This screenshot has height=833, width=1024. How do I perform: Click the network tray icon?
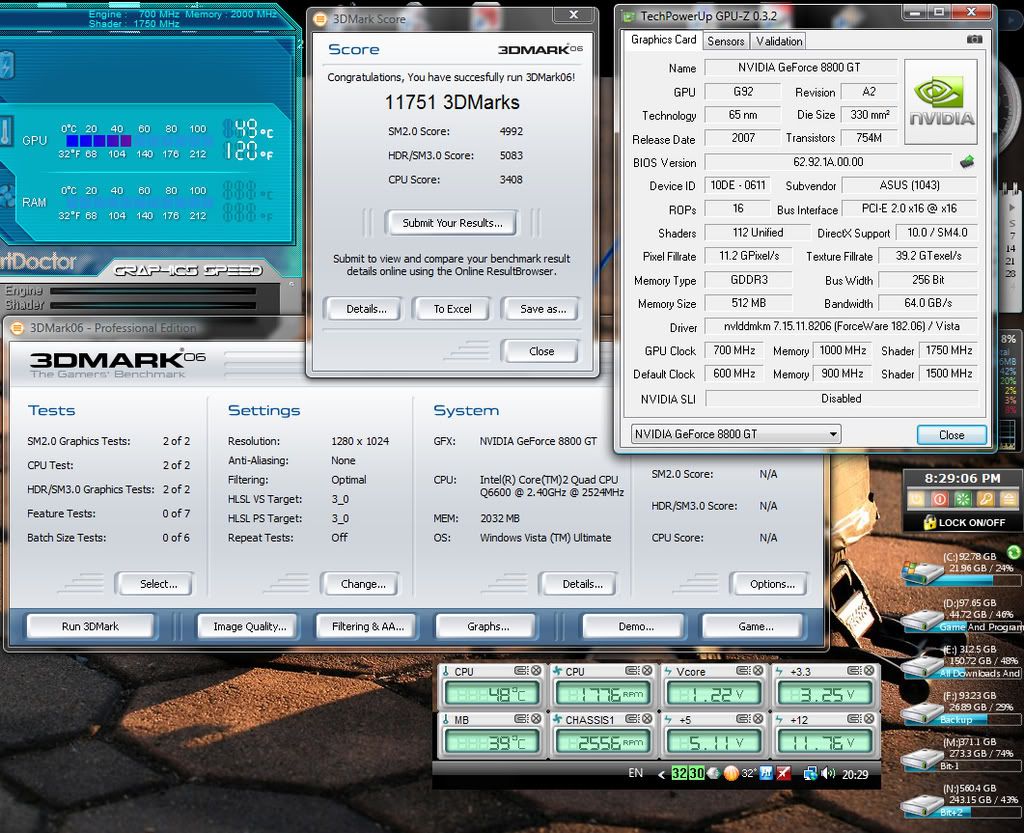809,773
